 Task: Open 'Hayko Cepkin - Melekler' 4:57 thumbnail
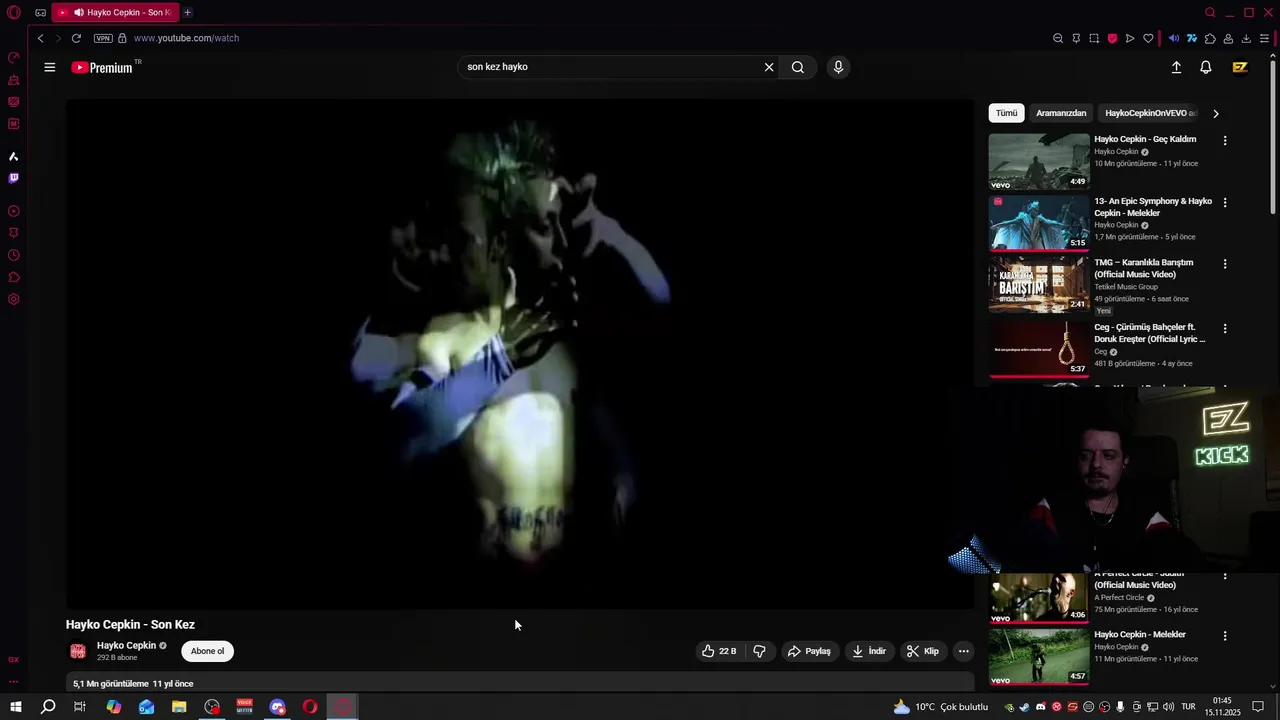(1039, 656)
